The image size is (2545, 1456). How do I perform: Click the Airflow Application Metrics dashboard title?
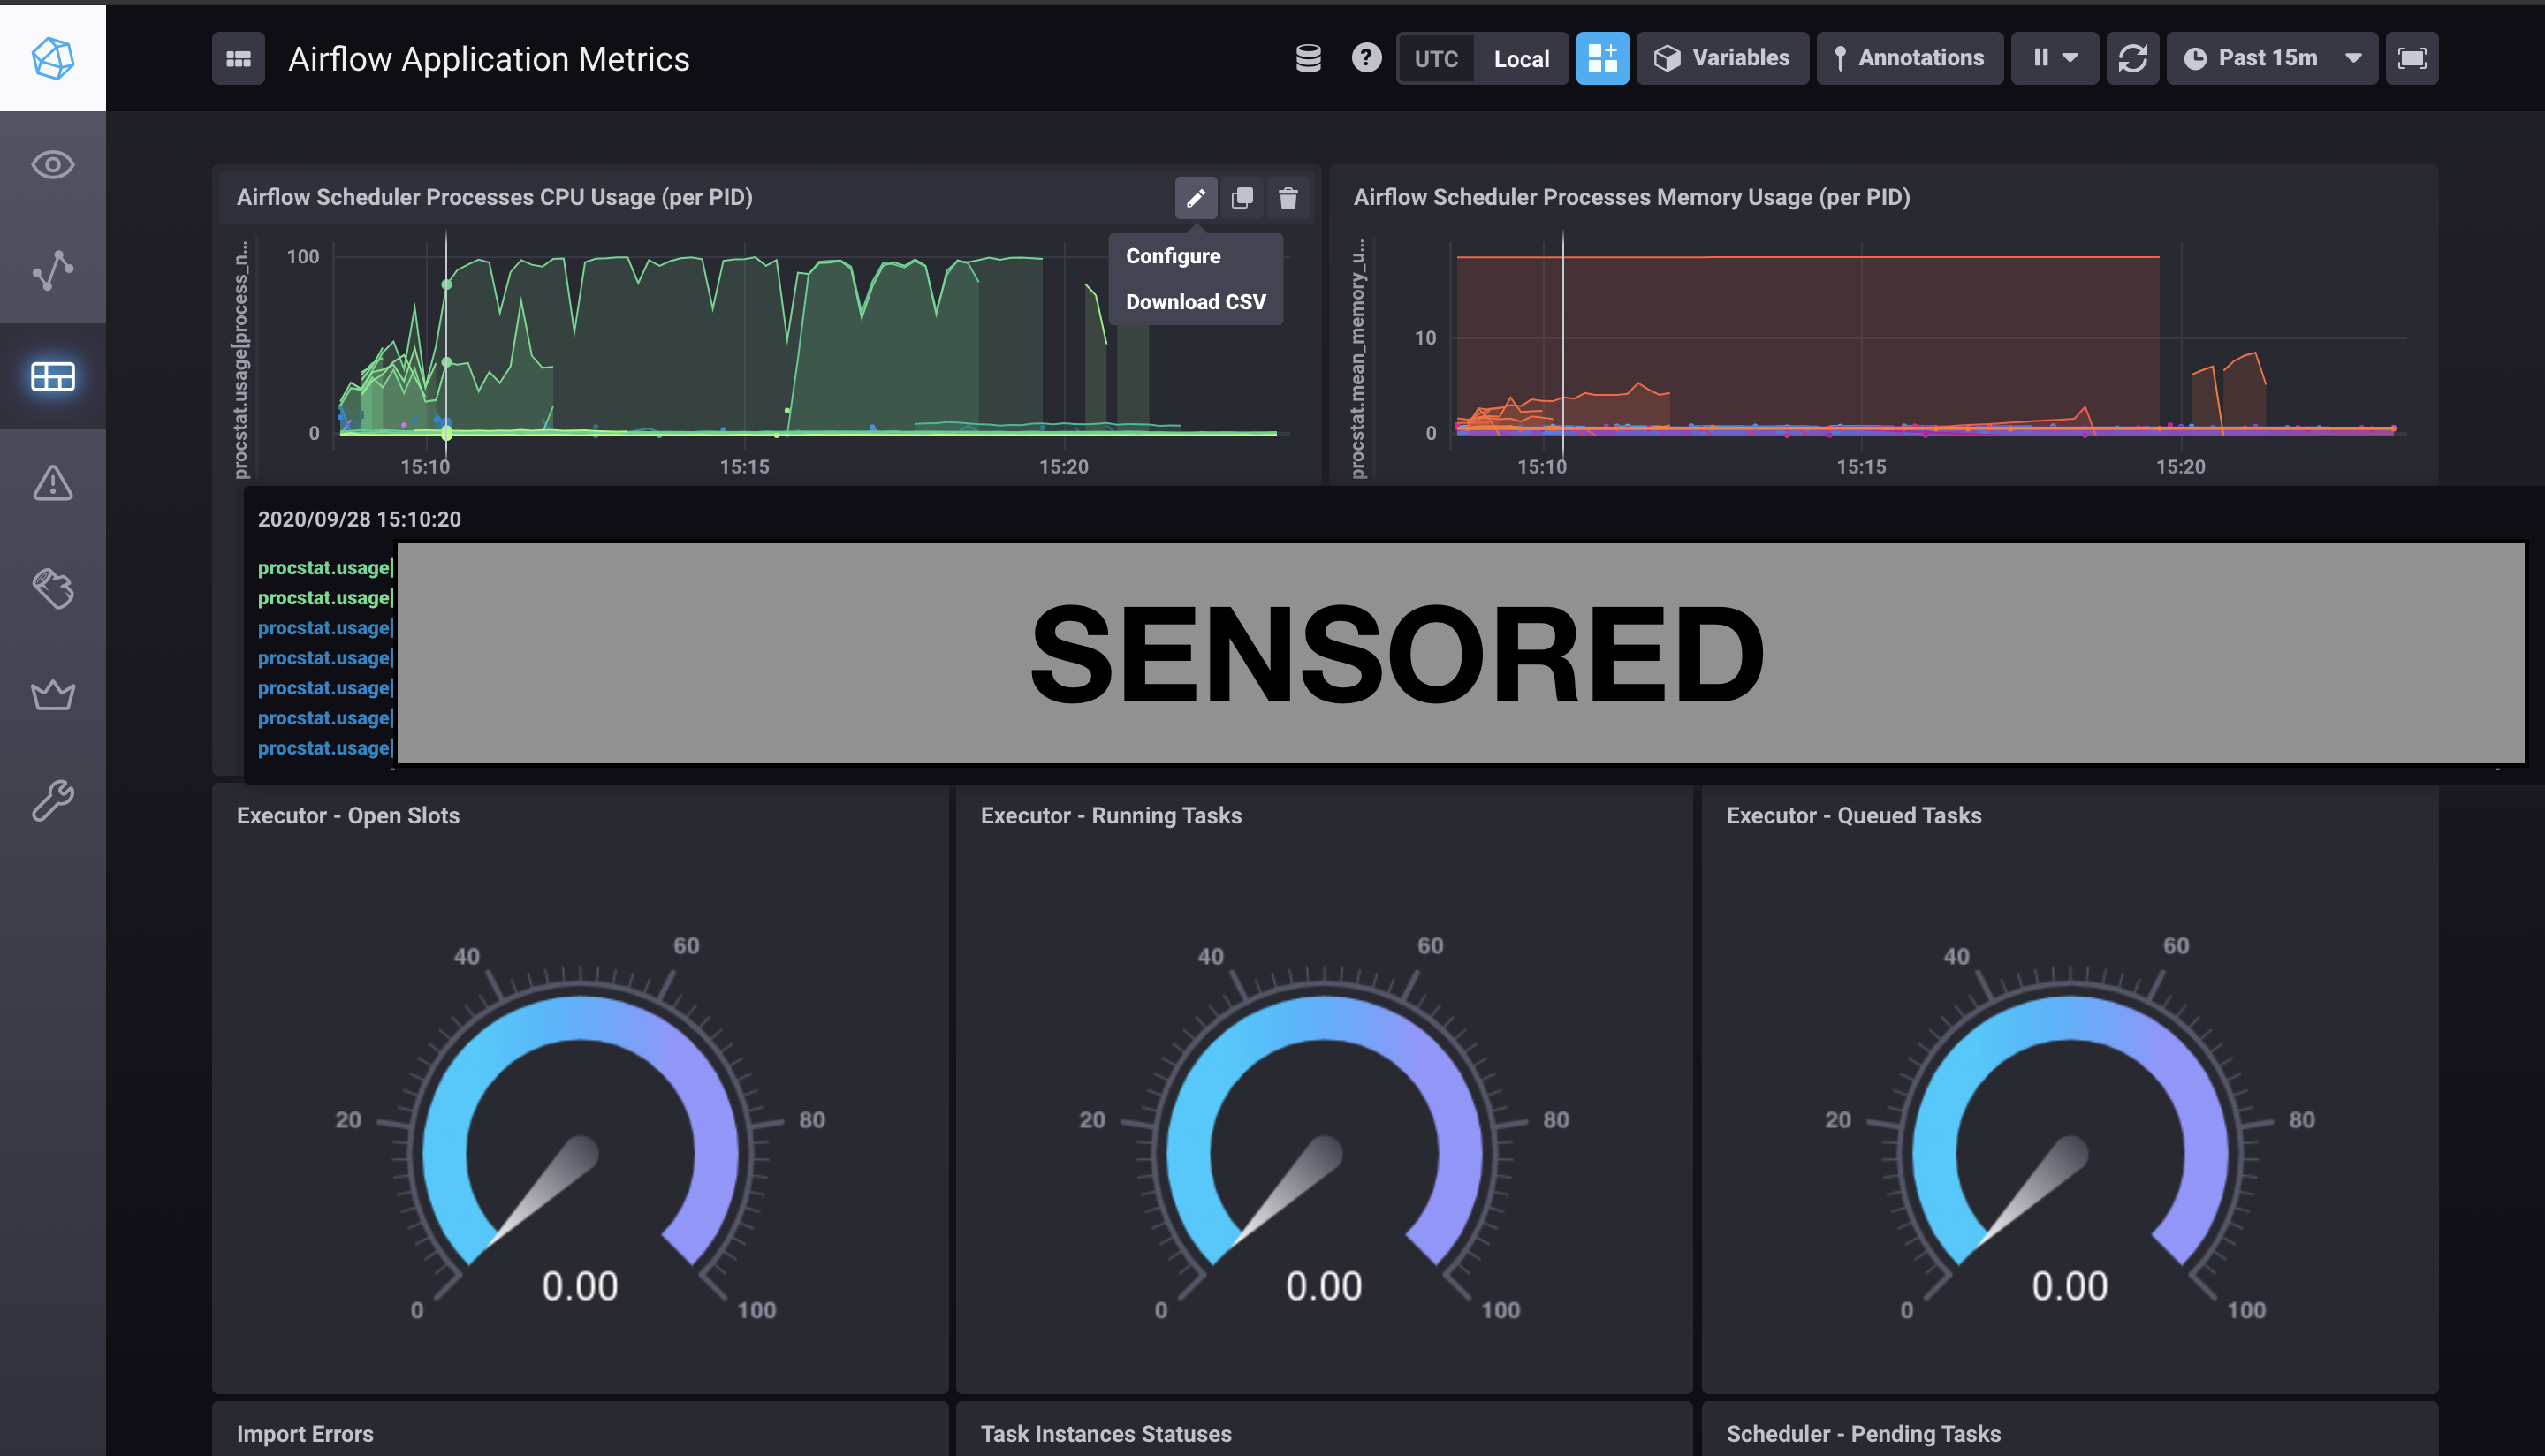(489, 59)
